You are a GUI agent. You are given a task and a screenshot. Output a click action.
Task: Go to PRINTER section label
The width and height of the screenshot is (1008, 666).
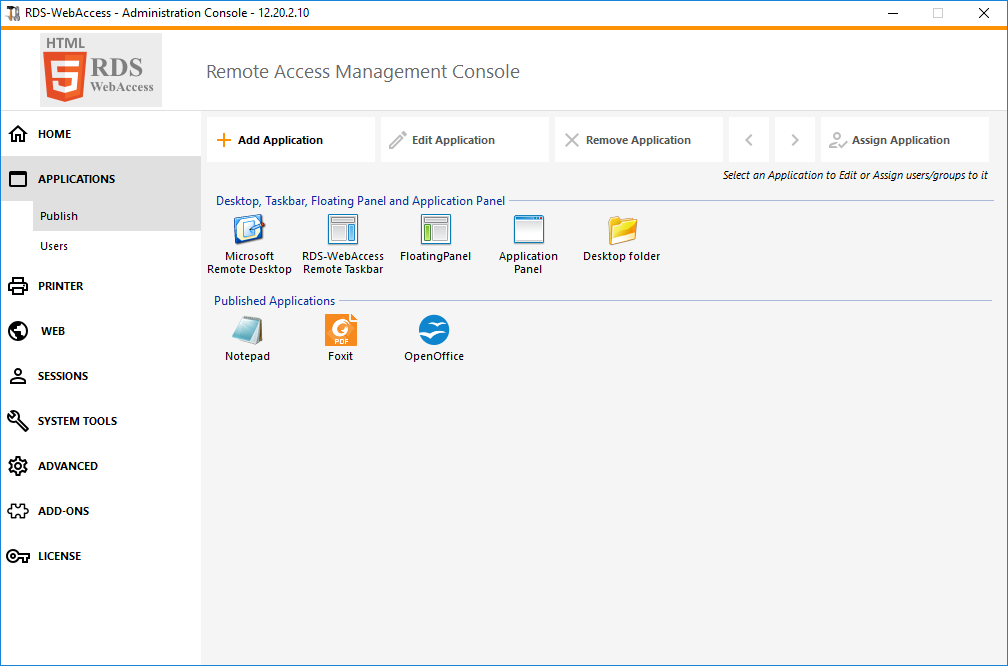point(60,286)
